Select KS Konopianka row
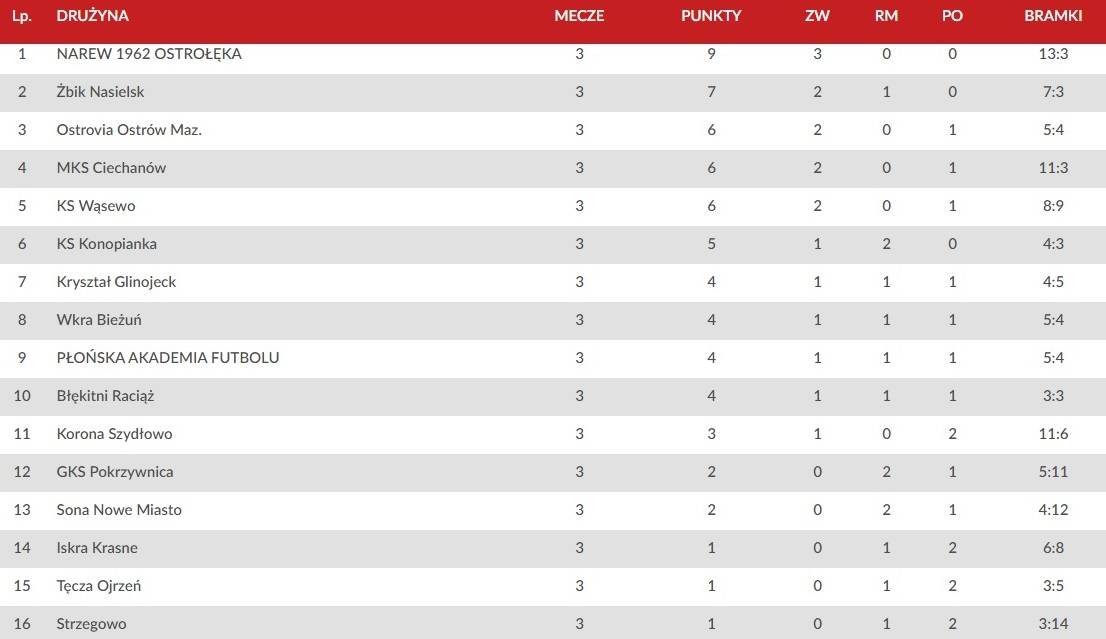 pyautogui.click(x=553, y=244)
